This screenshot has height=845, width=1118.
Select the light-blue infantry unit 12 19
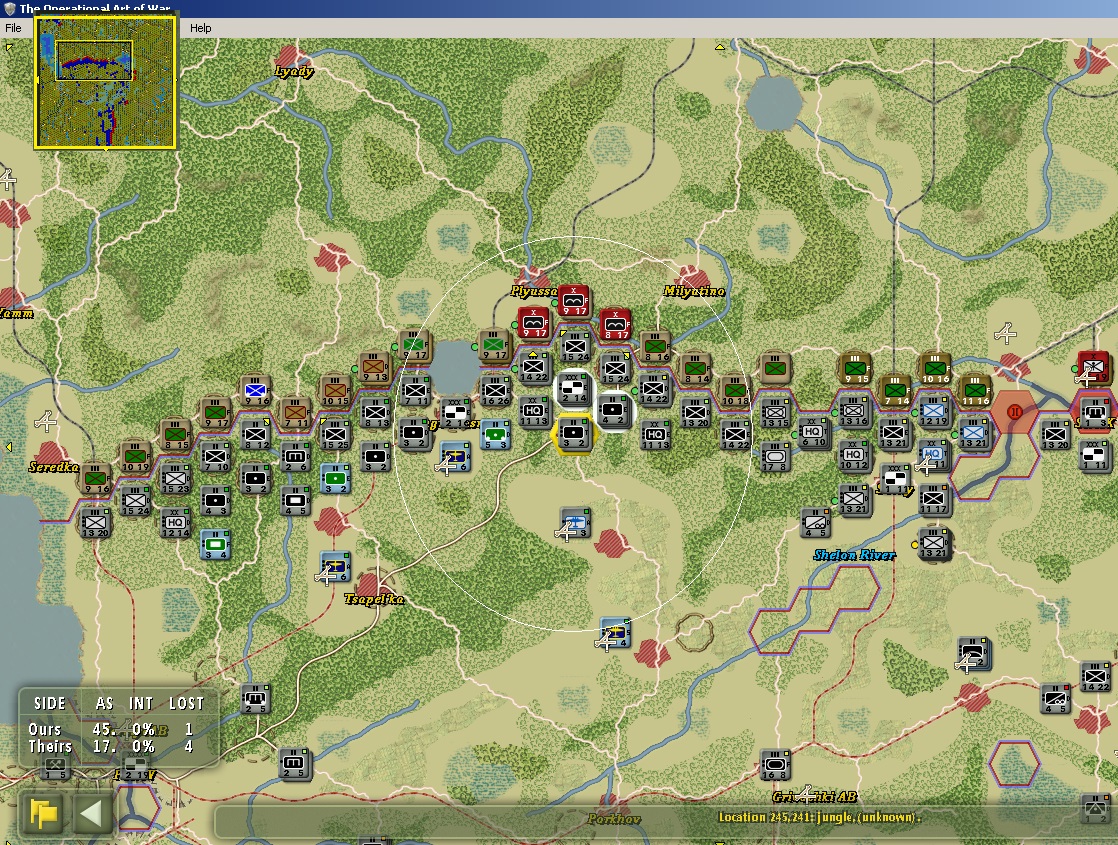pos(933,411)
